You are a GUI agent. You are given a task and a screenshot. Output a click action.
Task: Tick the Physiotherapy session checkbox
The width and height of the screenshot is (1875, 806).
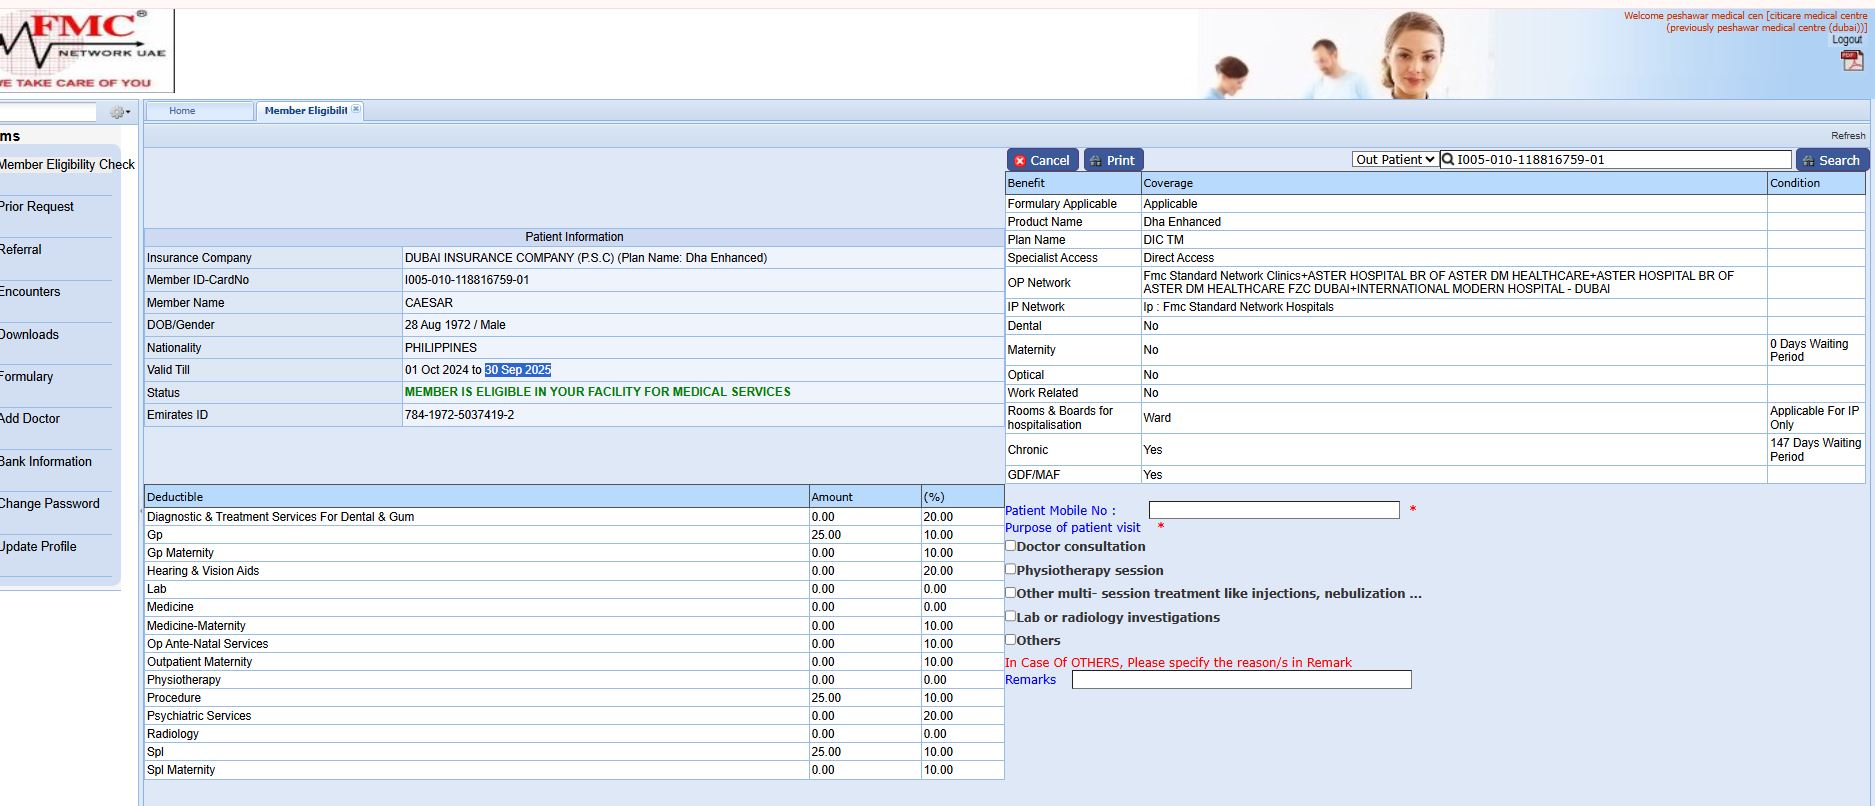pos(1011,570)
